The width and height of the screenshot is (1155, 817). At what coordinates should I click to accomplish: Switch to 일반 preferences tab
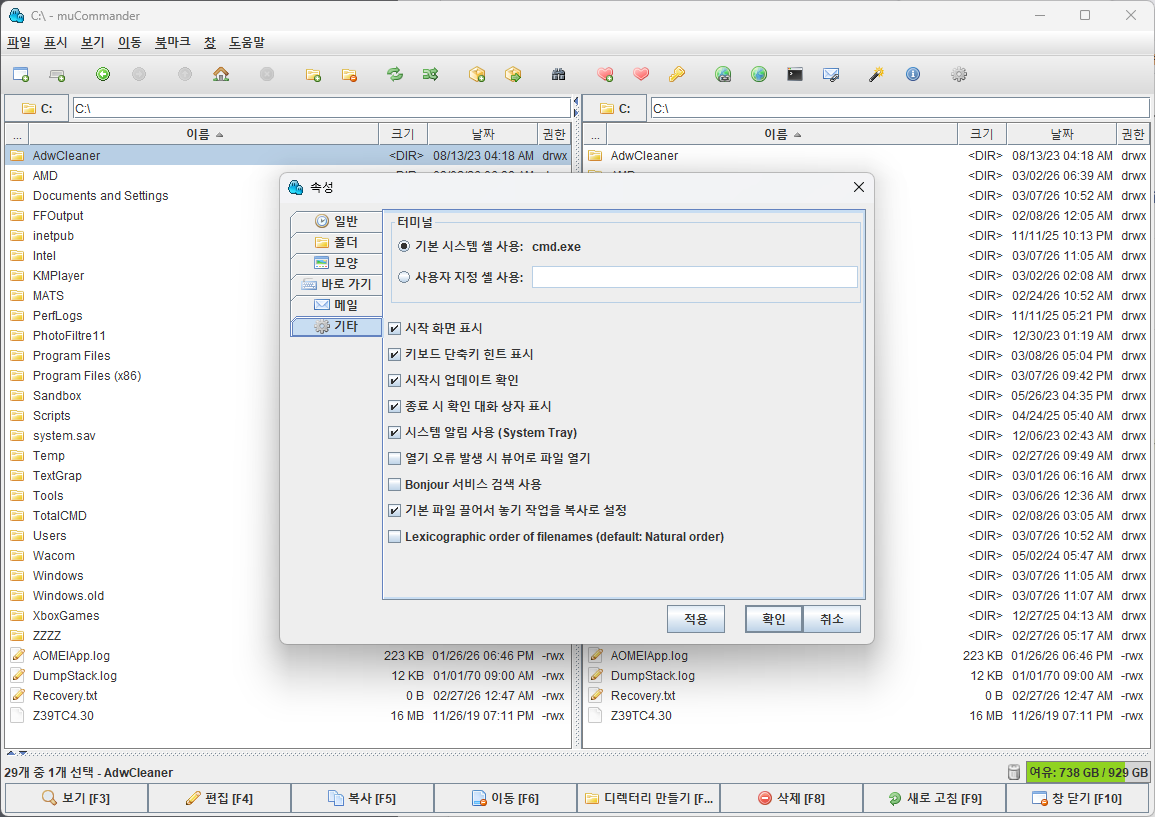coord(337,221)
